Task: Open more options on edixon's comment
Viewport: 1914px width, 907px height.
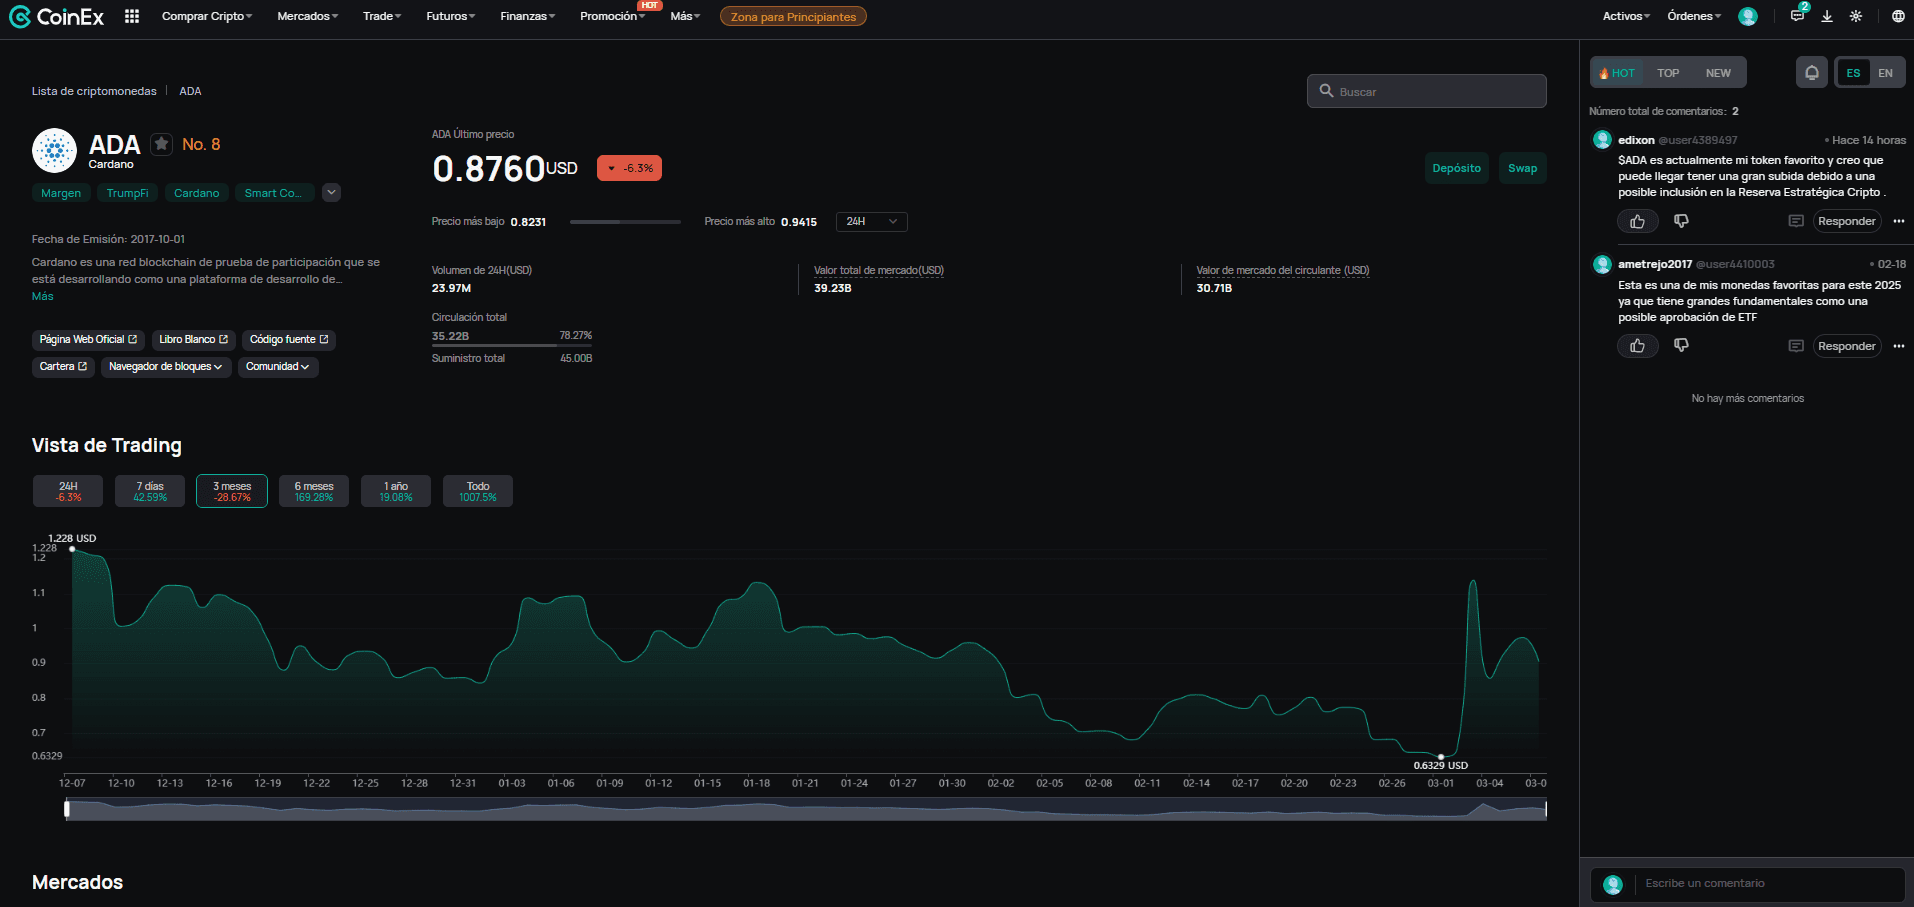Action: click(x=1899, y=221)
